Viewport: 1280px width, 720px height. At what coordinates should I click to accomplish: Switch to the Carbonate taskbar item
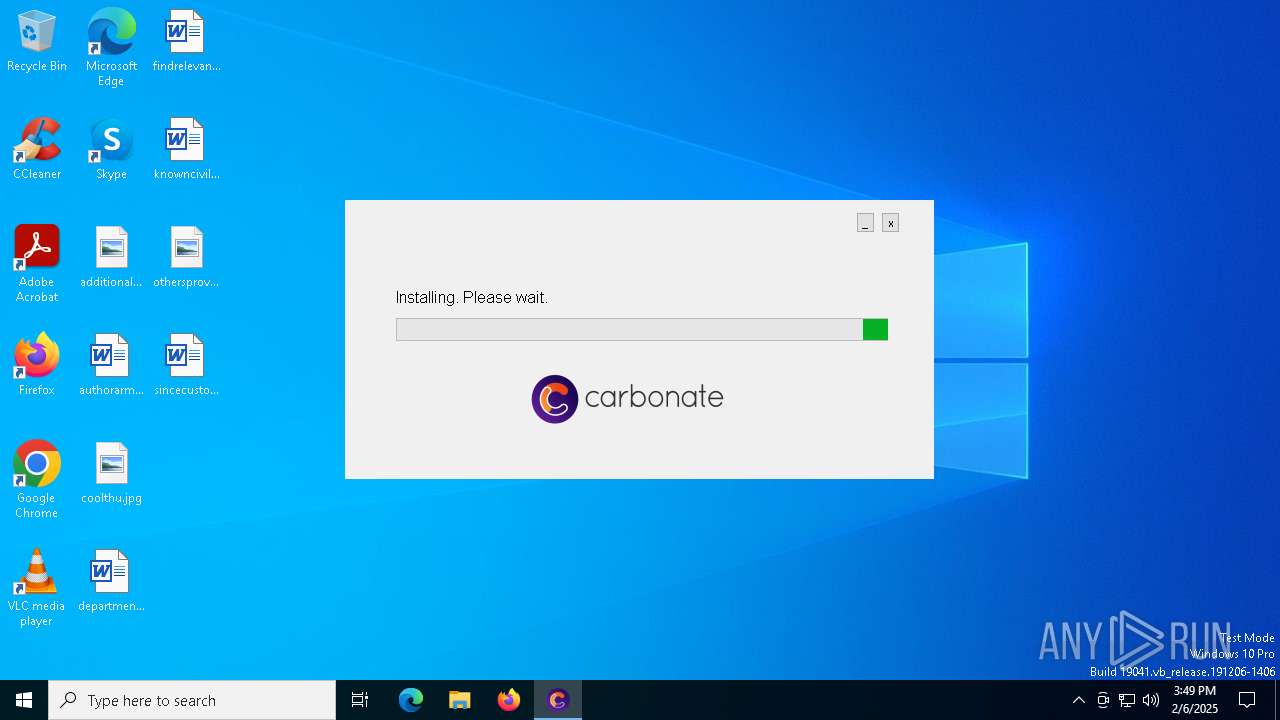pyautogui.click(x=558, y=700)
